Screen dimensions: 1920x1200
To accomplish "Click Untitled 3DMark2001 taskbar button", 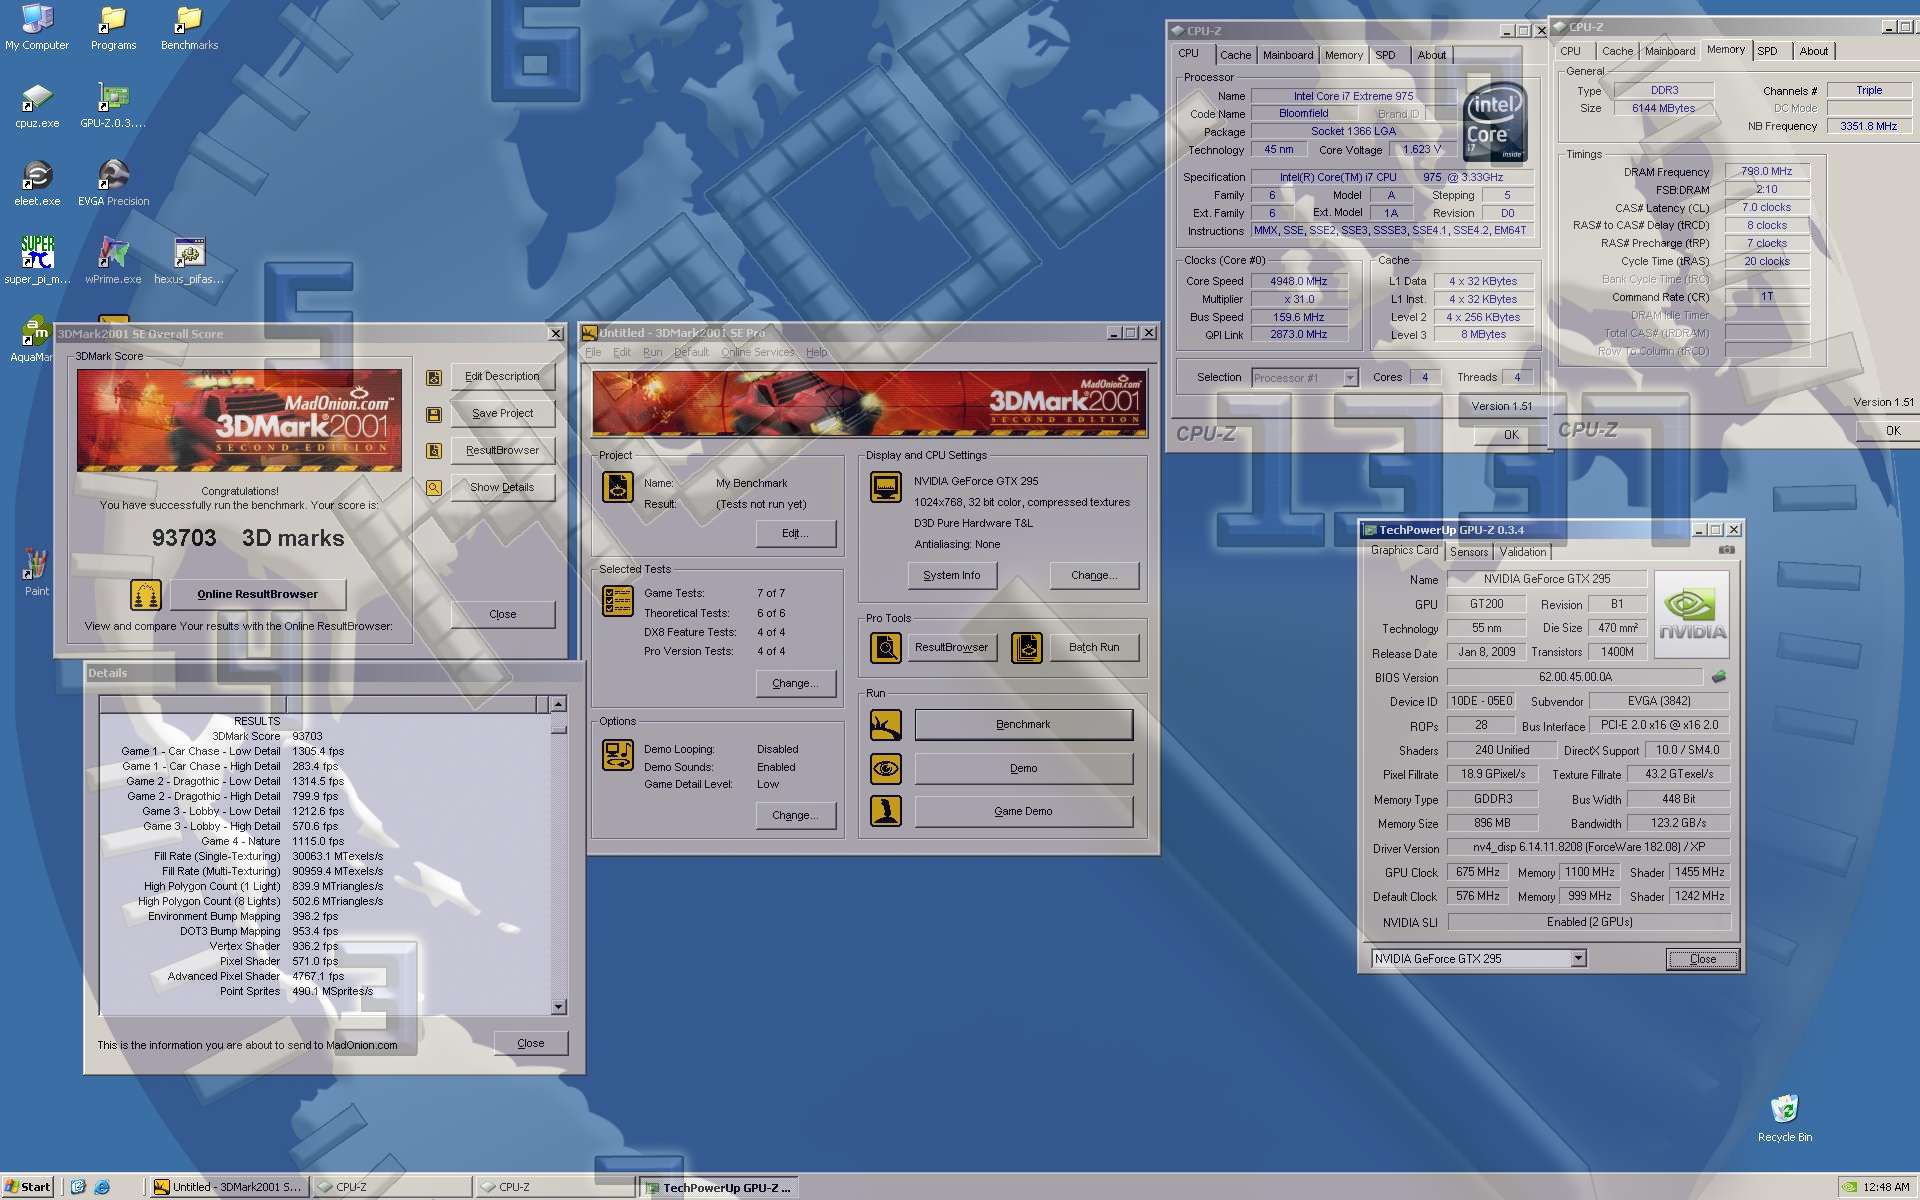I will [229, 1187].
